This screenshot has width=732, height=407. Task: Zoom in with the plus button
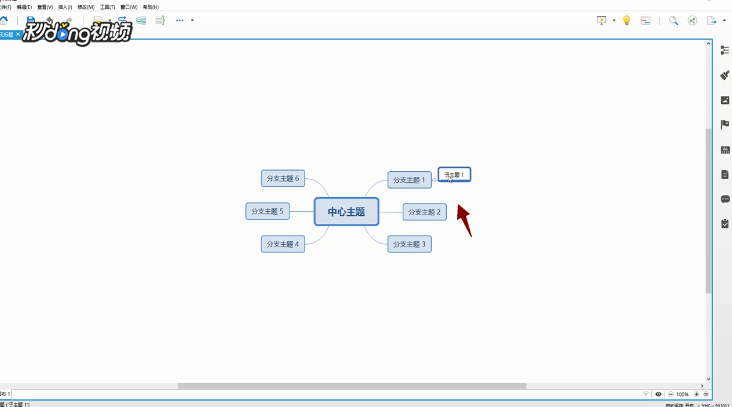(697, 394)
